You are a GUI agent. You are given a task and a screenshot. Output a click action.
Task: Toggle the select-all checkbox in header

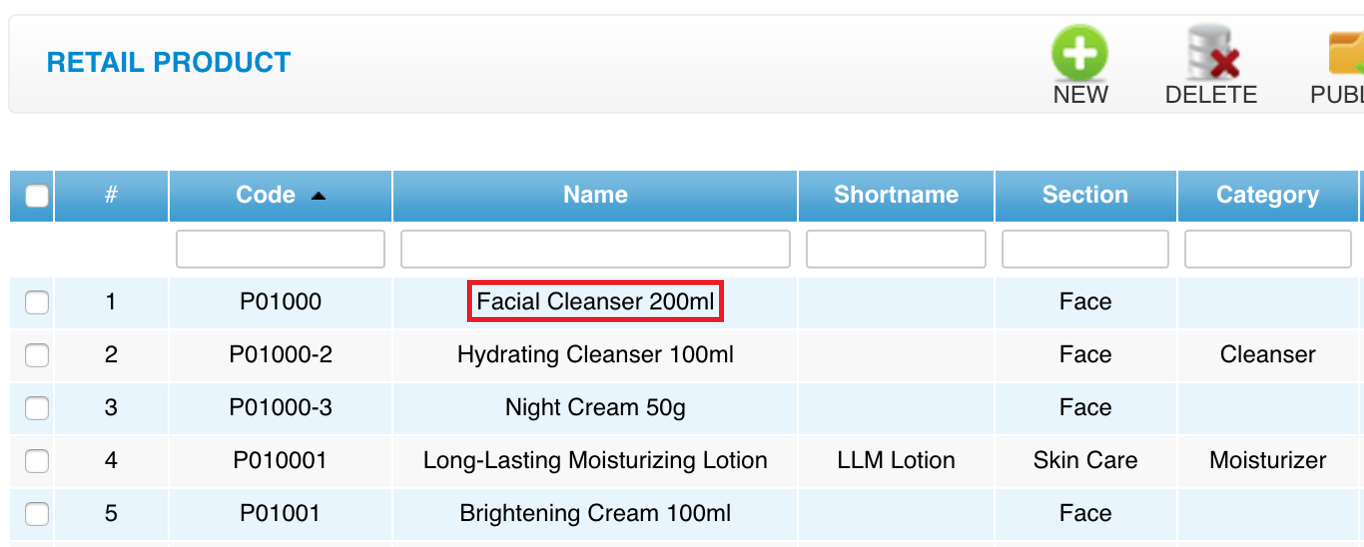(x=37, y=195)
